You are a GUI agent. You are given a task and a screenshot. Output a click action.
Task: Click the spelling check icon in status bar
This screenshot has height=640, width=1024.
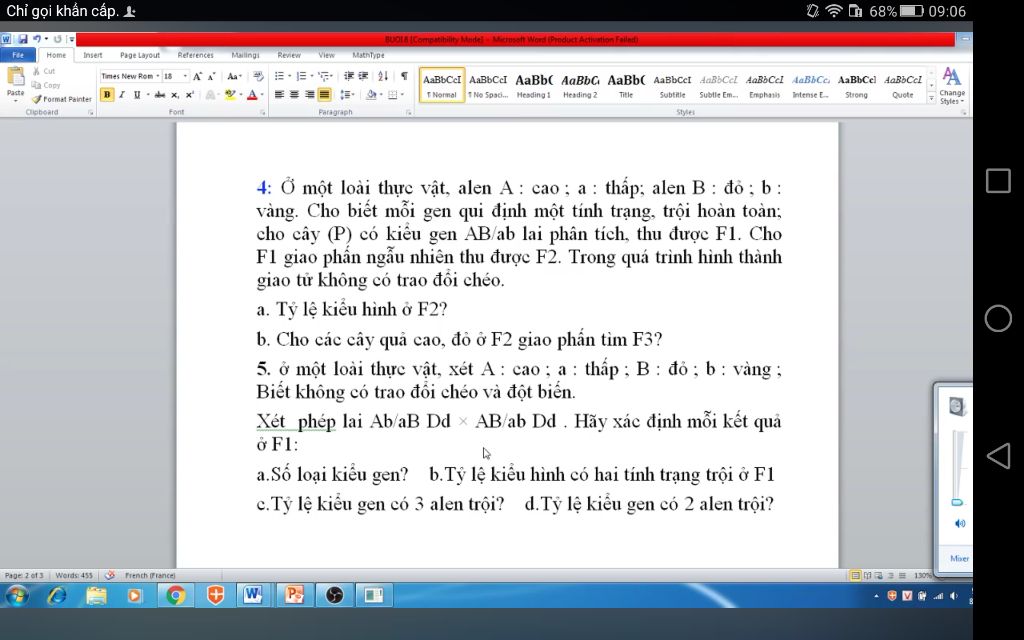click(110, 575)
